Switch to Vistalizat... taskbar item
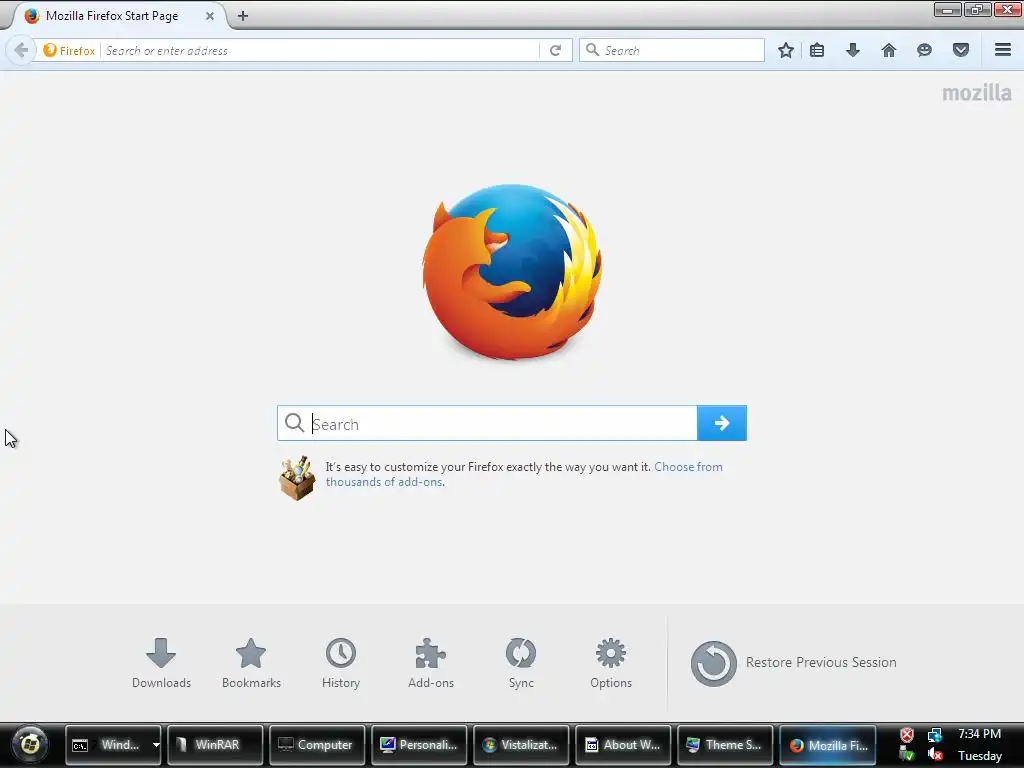The image size is (1024, 768). 521,744
